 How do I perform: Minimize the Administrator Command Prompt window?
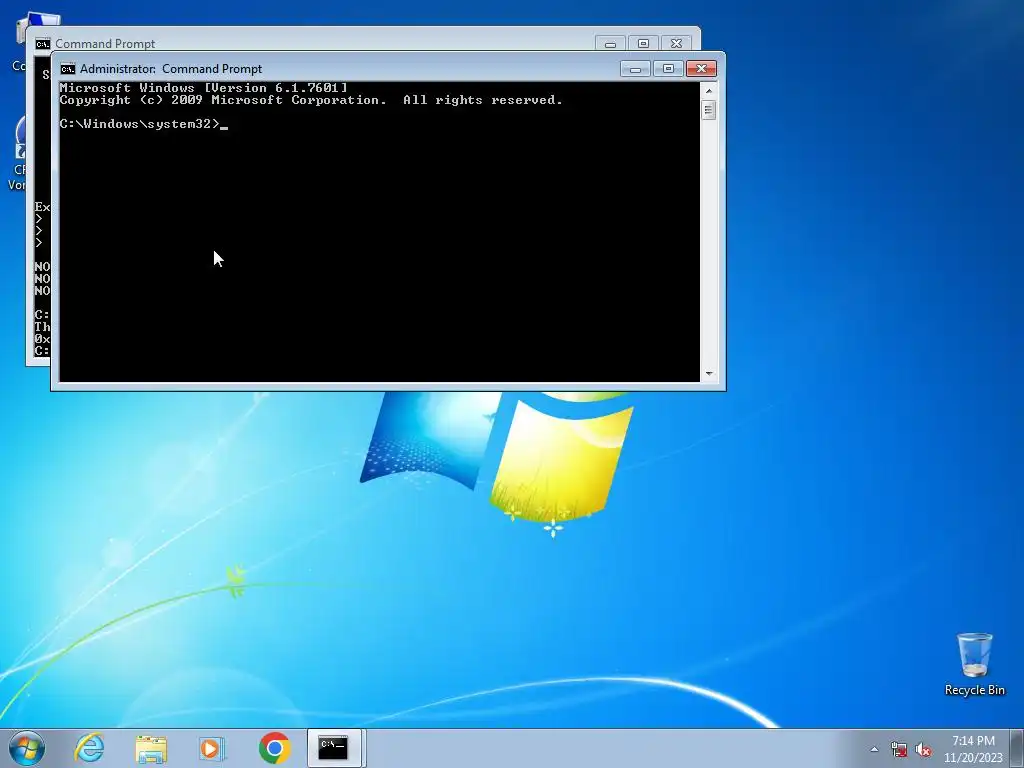point(635,69)
